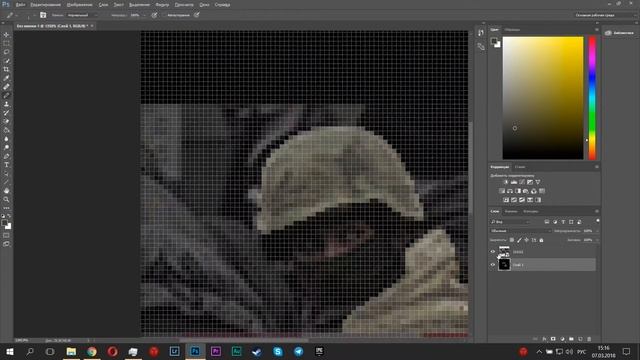The image size is (640, 360).
Task: Select the Lasso tool
Action: pyautogui.click(x=6, y=52)
